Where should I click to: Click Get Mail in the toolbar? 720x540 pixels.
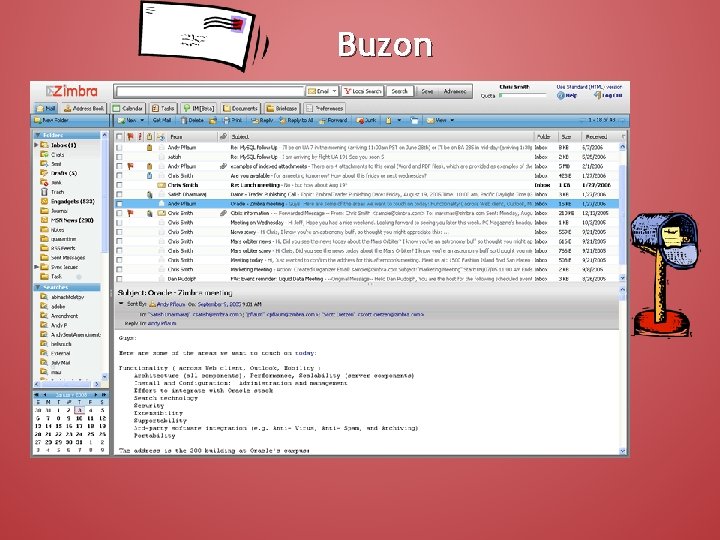162,120
